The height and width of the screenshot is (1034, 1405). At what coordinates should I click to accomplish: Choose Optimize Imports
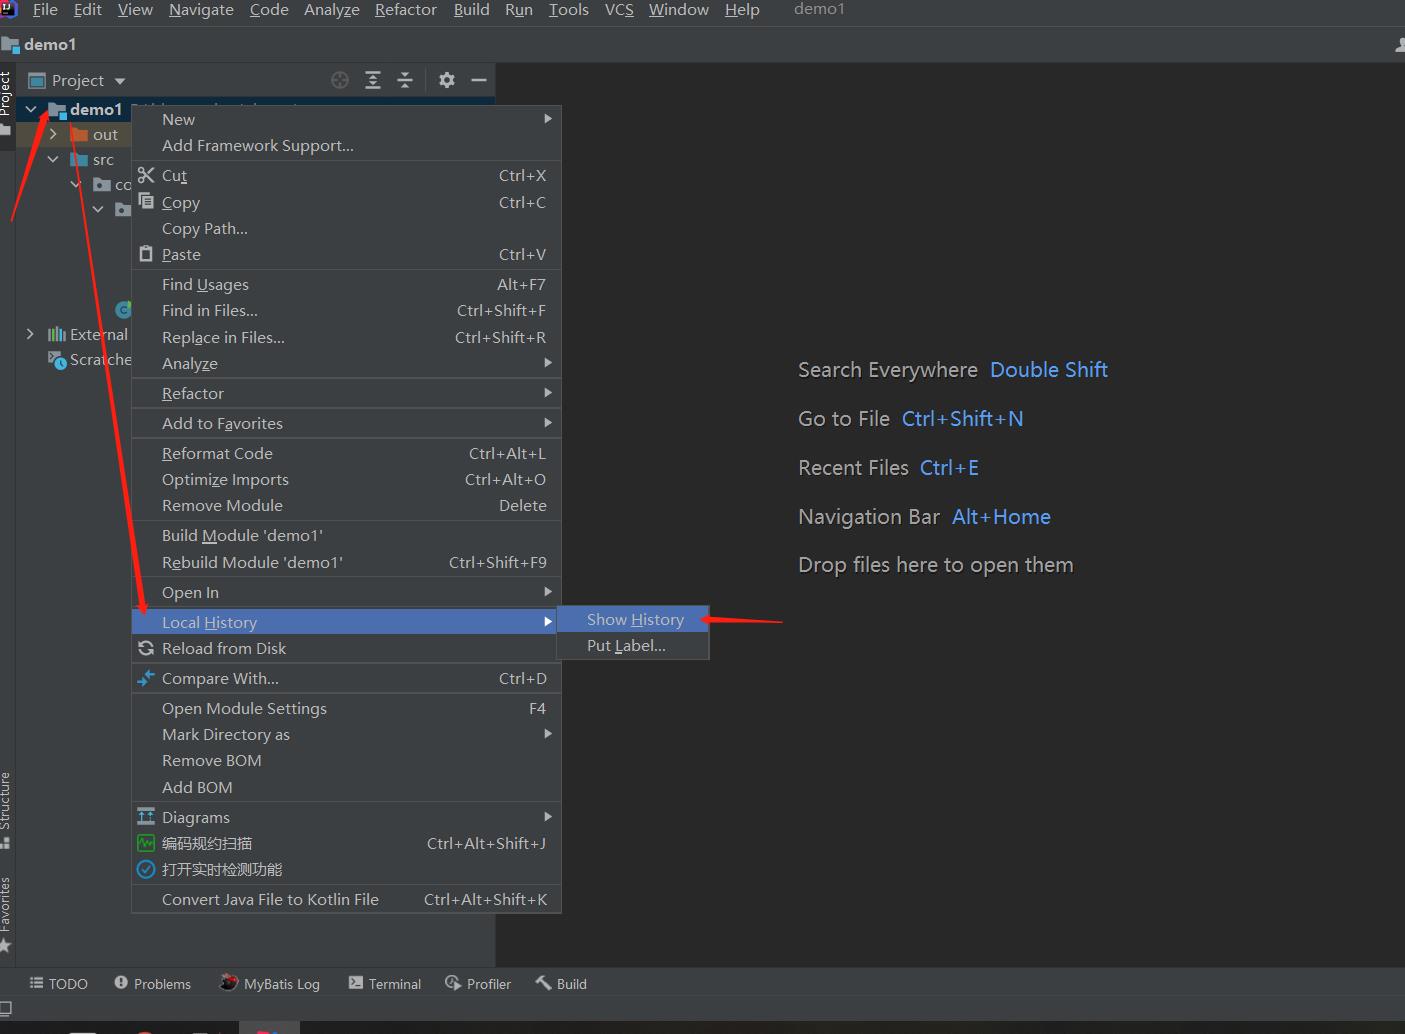(346, 479)
